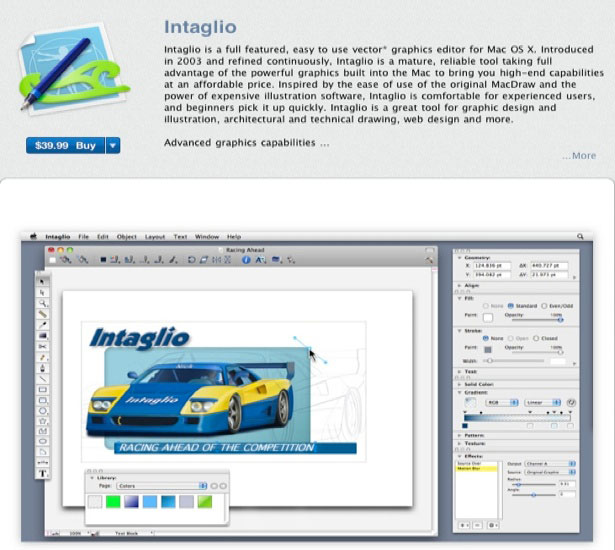Click the Fill paint color well
The image size is (615, 550).
point(488,317)
